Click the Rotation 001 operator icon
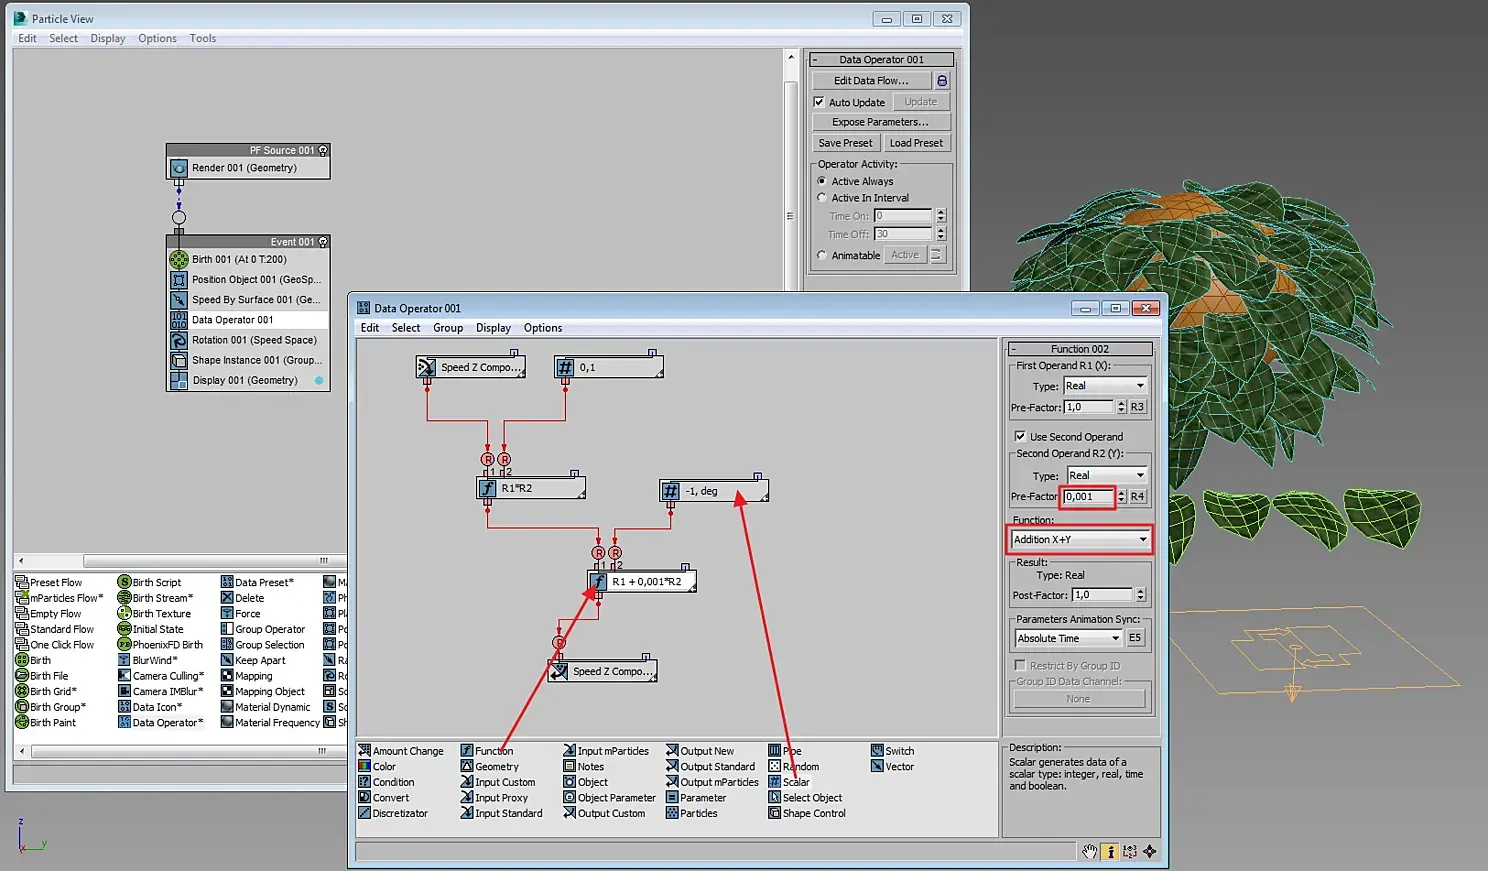This screenshot has width=1488, height=871. pyautogui.click(x=179, y=340)
